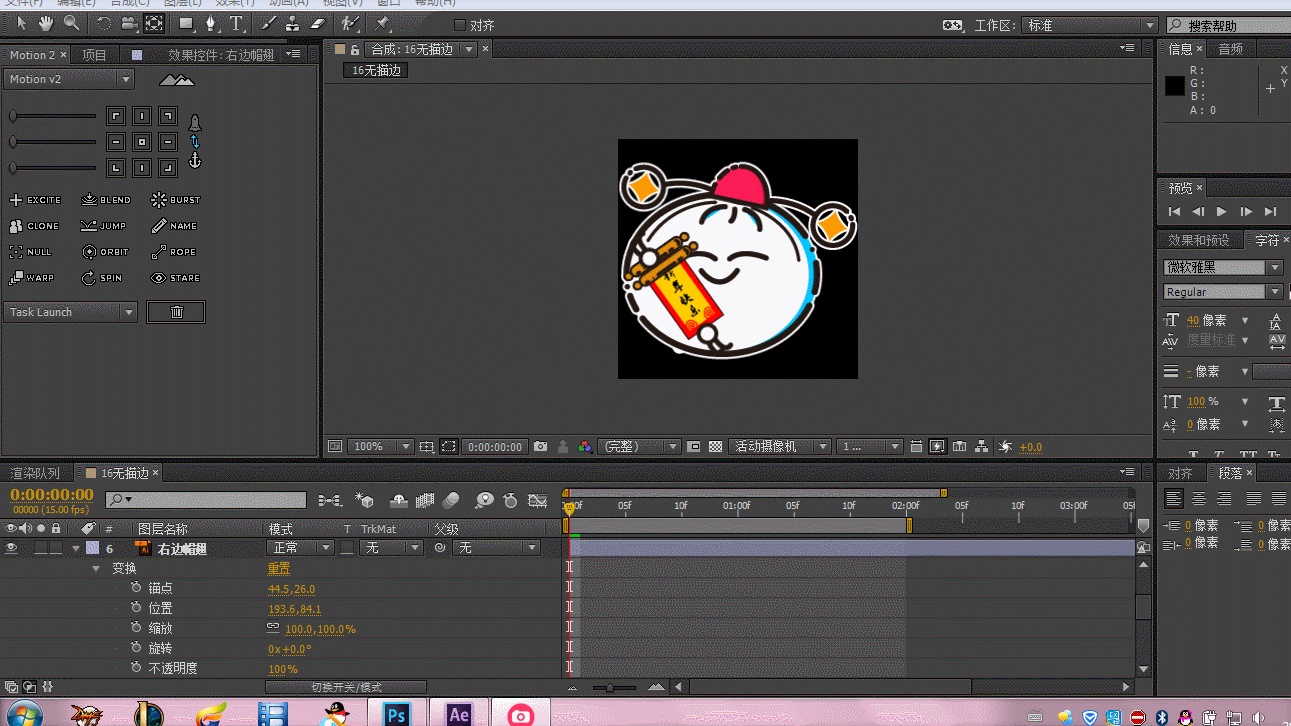
Task: Run the BURST Motion tool
Action: coord(176,200)
